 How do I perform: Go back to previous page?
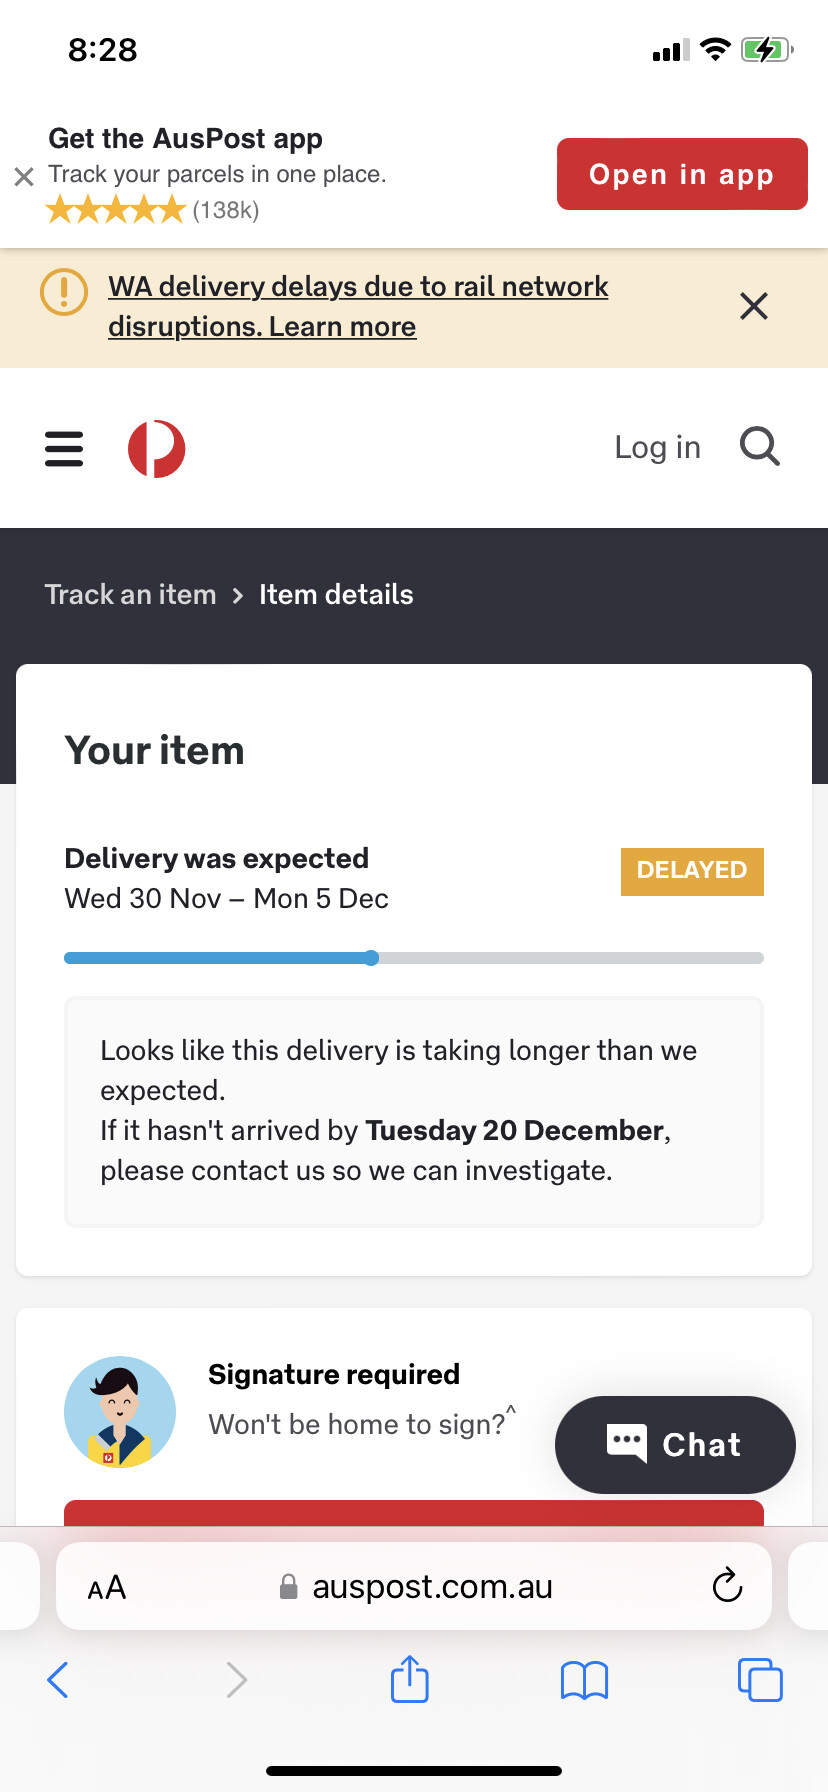tap(58, 1680)
